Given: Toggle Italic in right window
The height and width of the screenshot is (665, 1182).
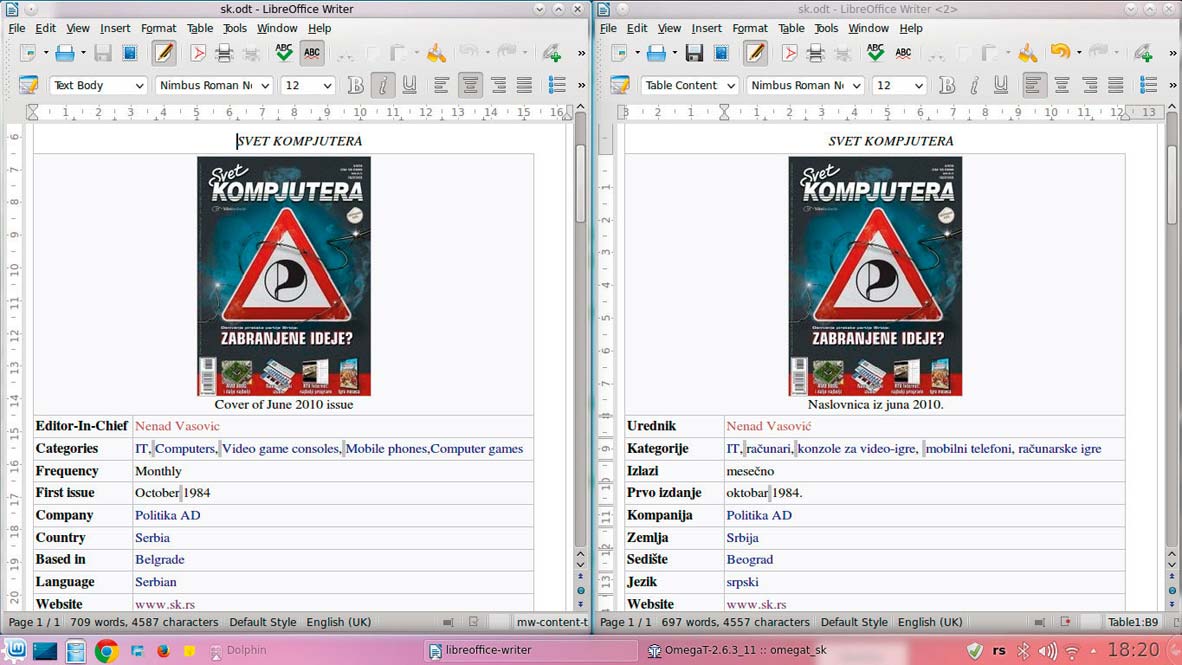Looking at the screenshot, I should 974,85.
